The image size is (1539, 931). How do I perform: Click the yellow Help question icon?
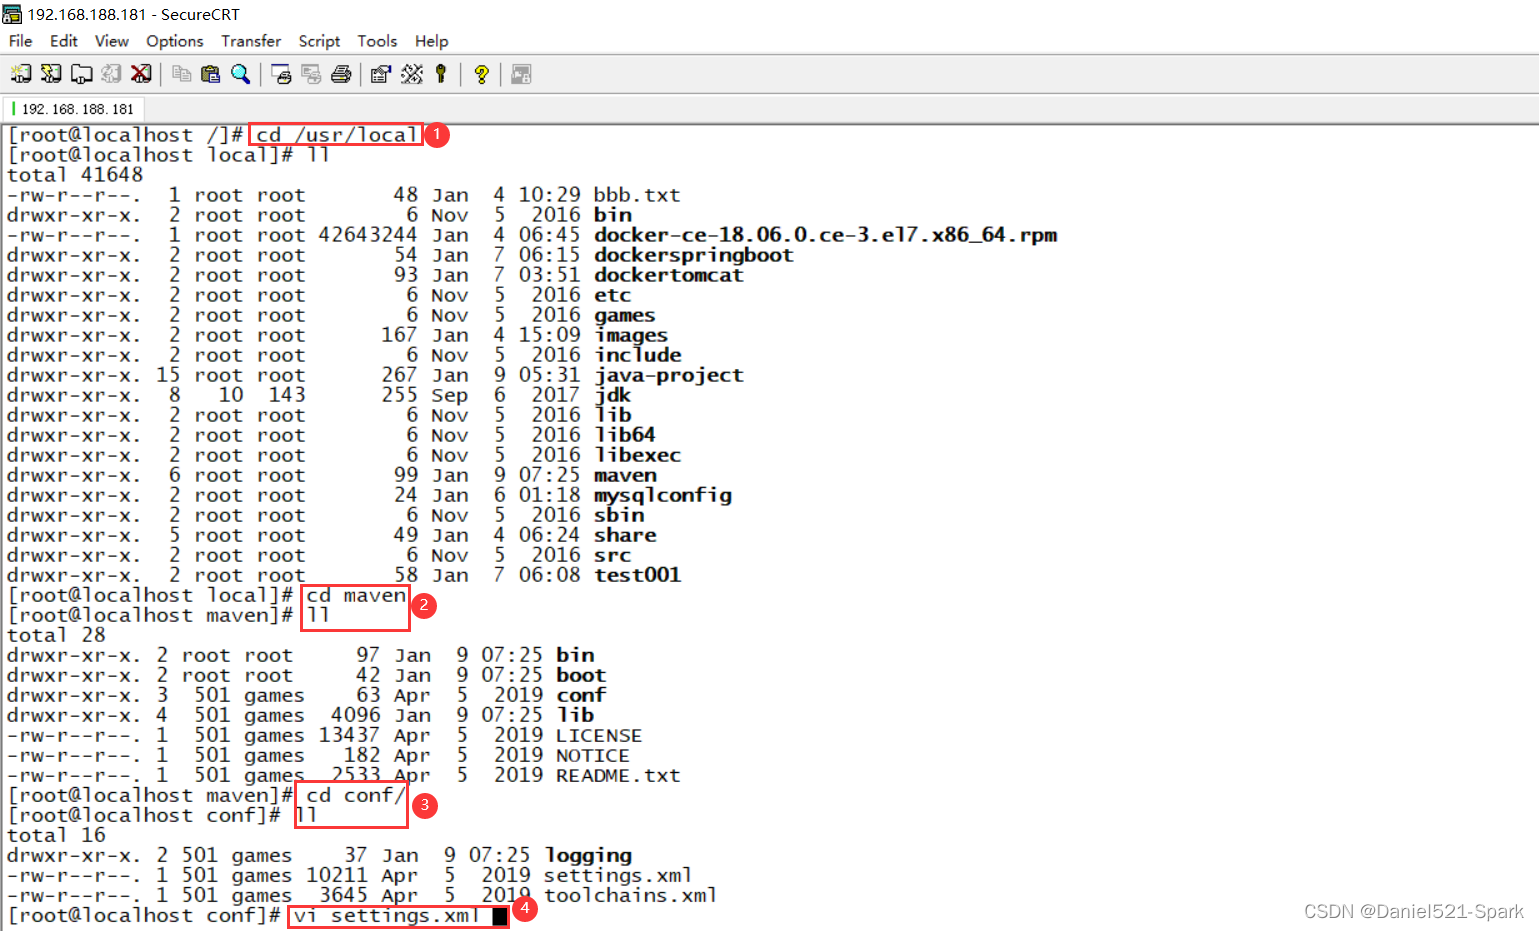[x=481, y=74]
